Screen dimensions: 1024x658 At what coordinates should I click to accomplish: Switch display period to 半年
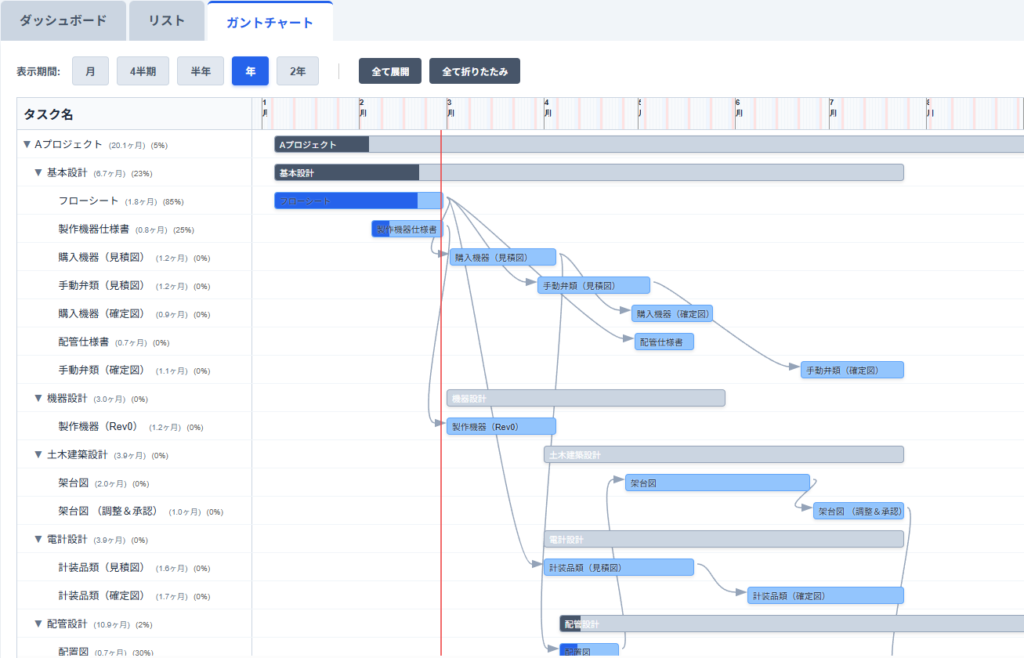(200, 72)
